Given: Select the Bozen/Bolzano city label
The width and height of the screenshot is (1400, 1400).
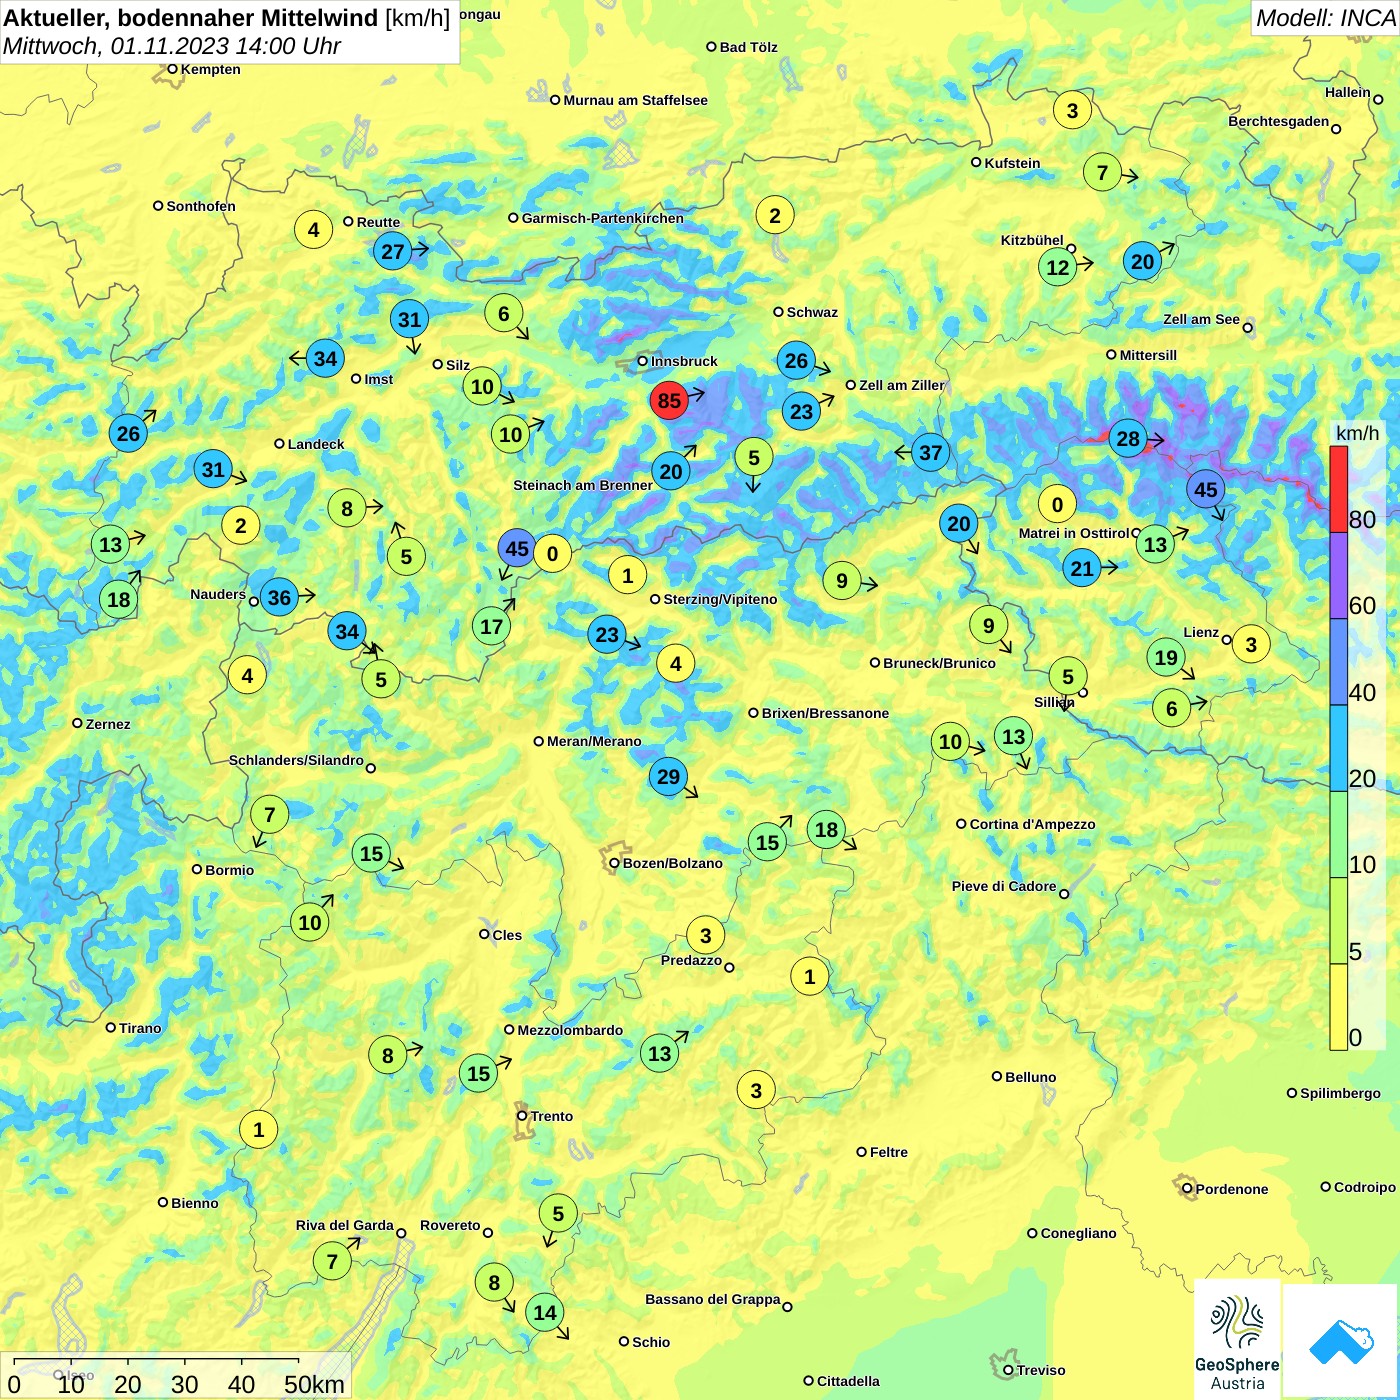Looking at the screenshot, I should coord(672,863).
